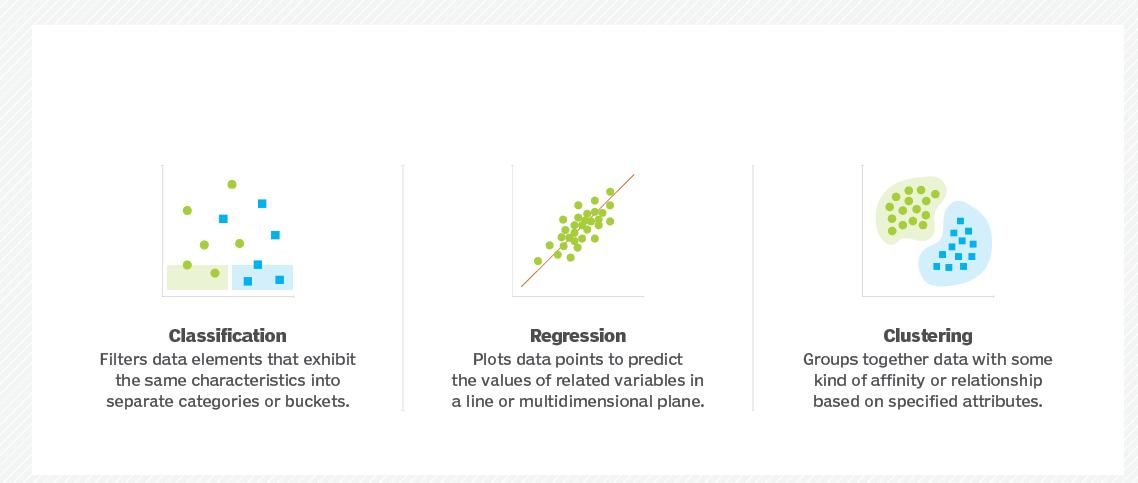The width and height of the screenshot is (1138, 483).
Task: Pick the light blue bucket in Classification chart
Action: [x=263, y=277]
